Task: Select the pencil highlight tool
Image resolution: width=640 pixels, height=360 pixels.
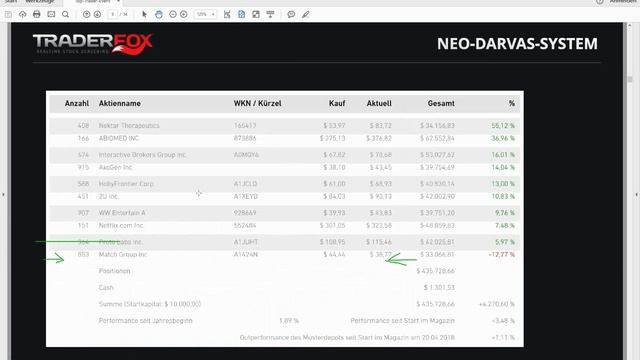Action: 306,14
